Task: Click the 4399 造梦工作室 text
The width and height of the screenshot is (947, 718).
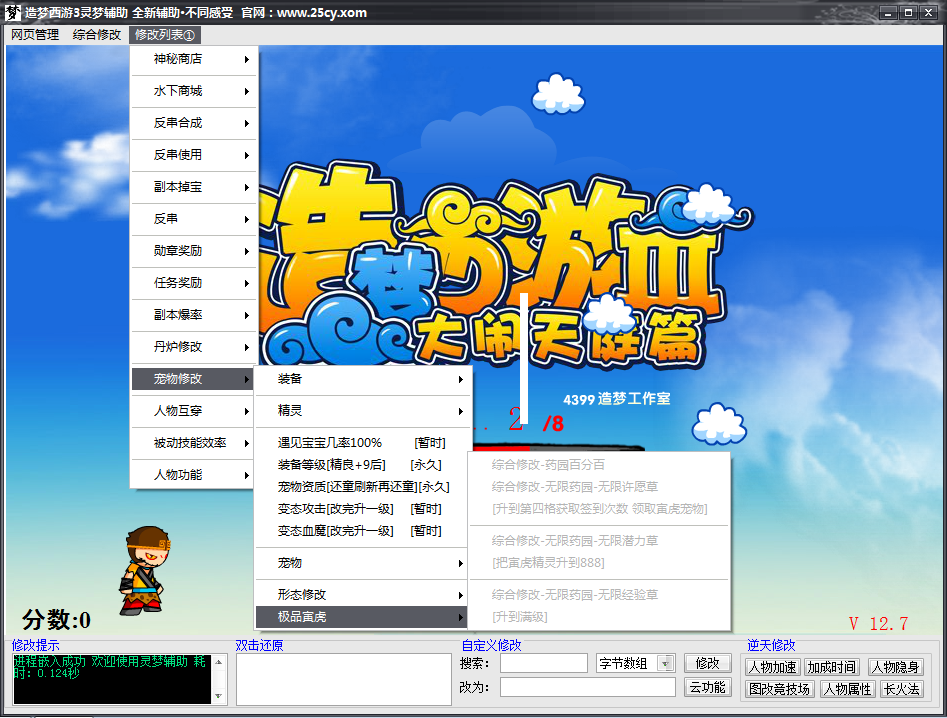Action: (617, 399)
